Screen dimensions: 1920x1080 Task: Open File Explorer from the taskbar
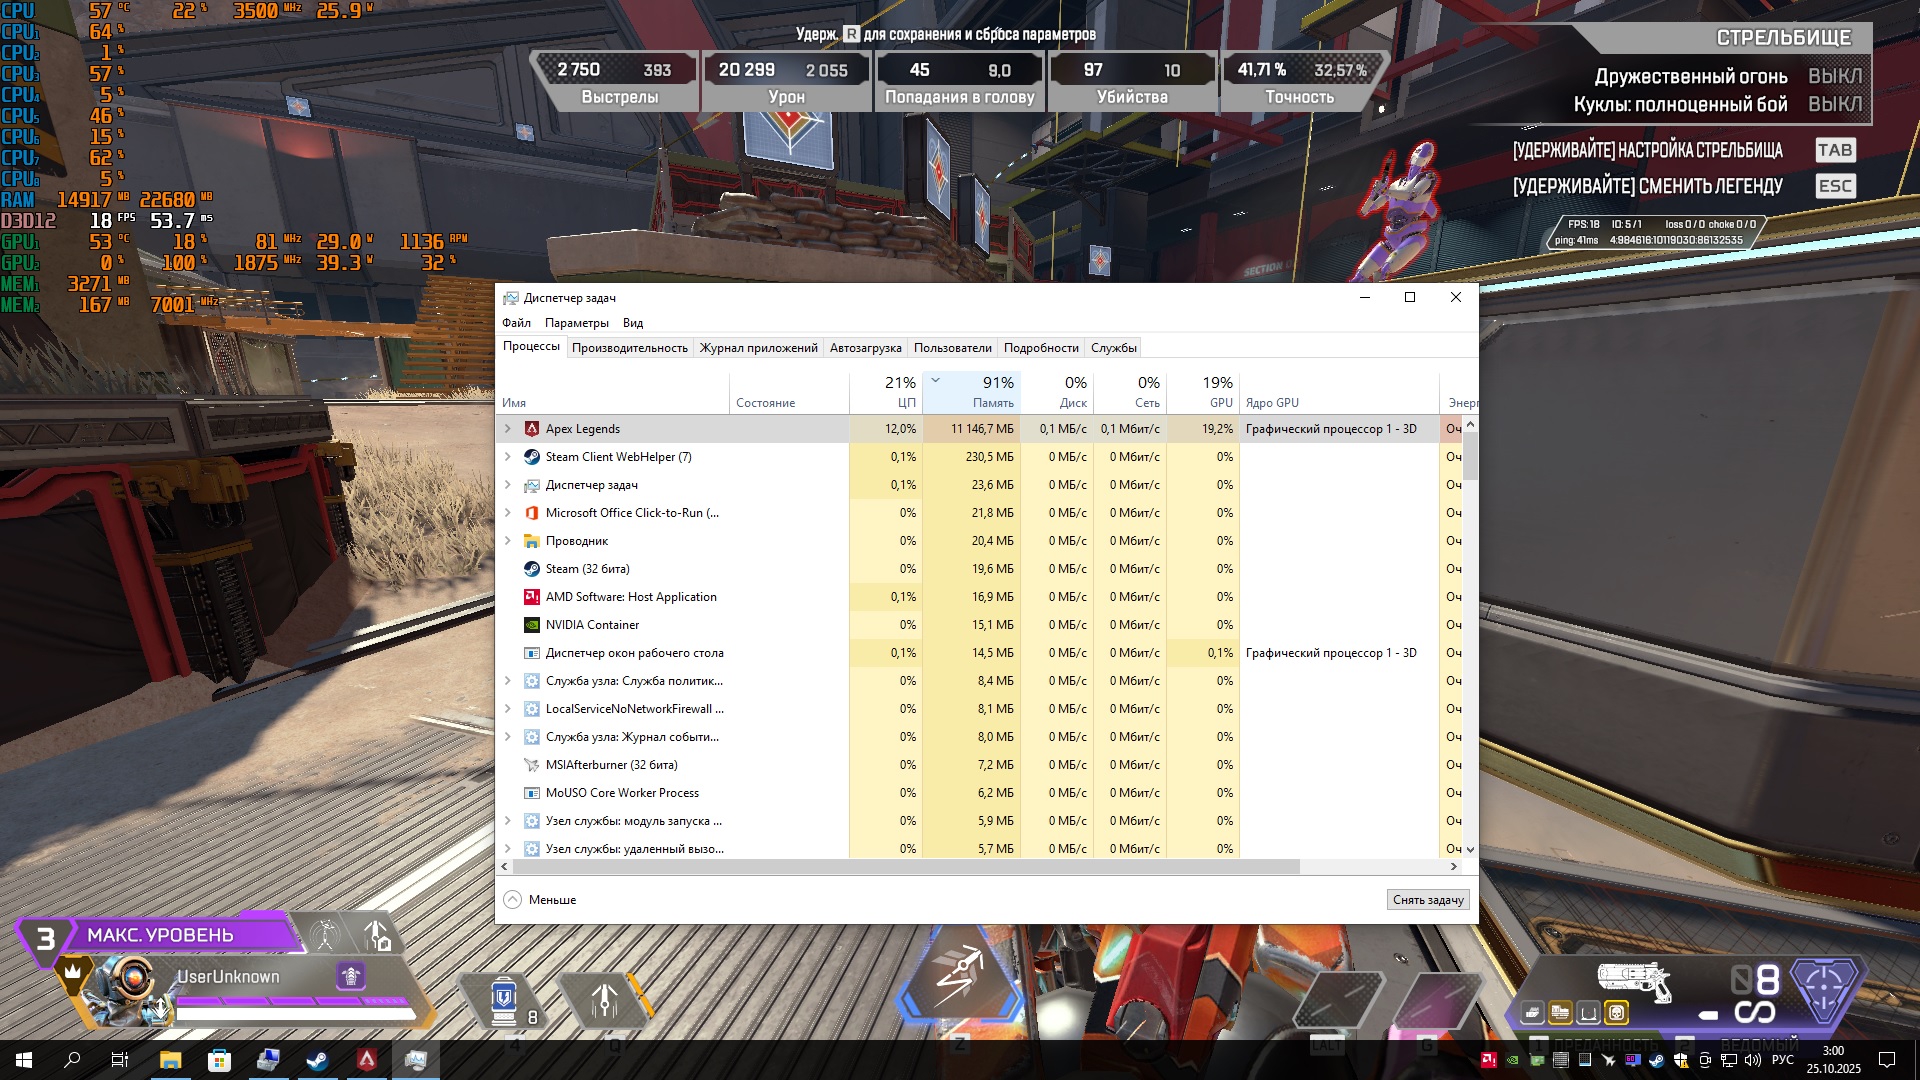tap(170, 1060)
